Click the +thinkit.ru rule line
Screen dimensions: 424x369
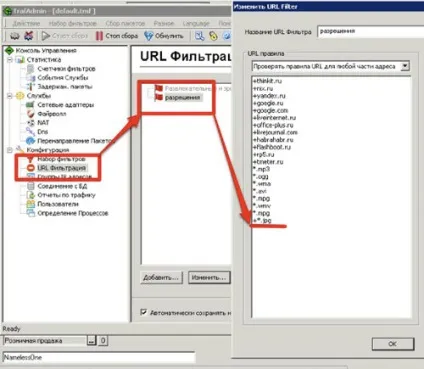click(x=268, y=81)
